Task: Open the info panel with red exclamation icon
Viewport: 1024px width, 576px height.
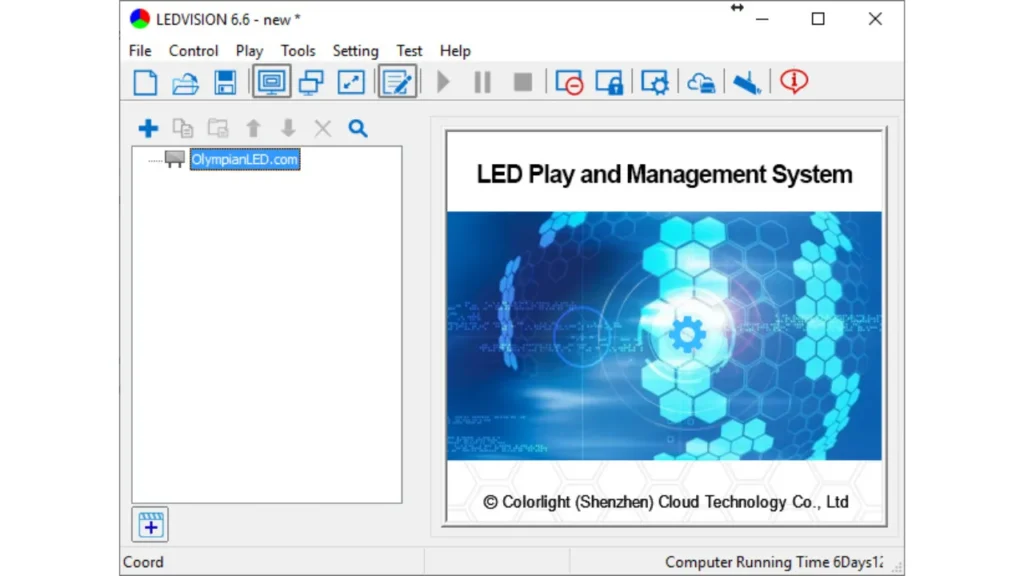Action: tap(793, 82)
